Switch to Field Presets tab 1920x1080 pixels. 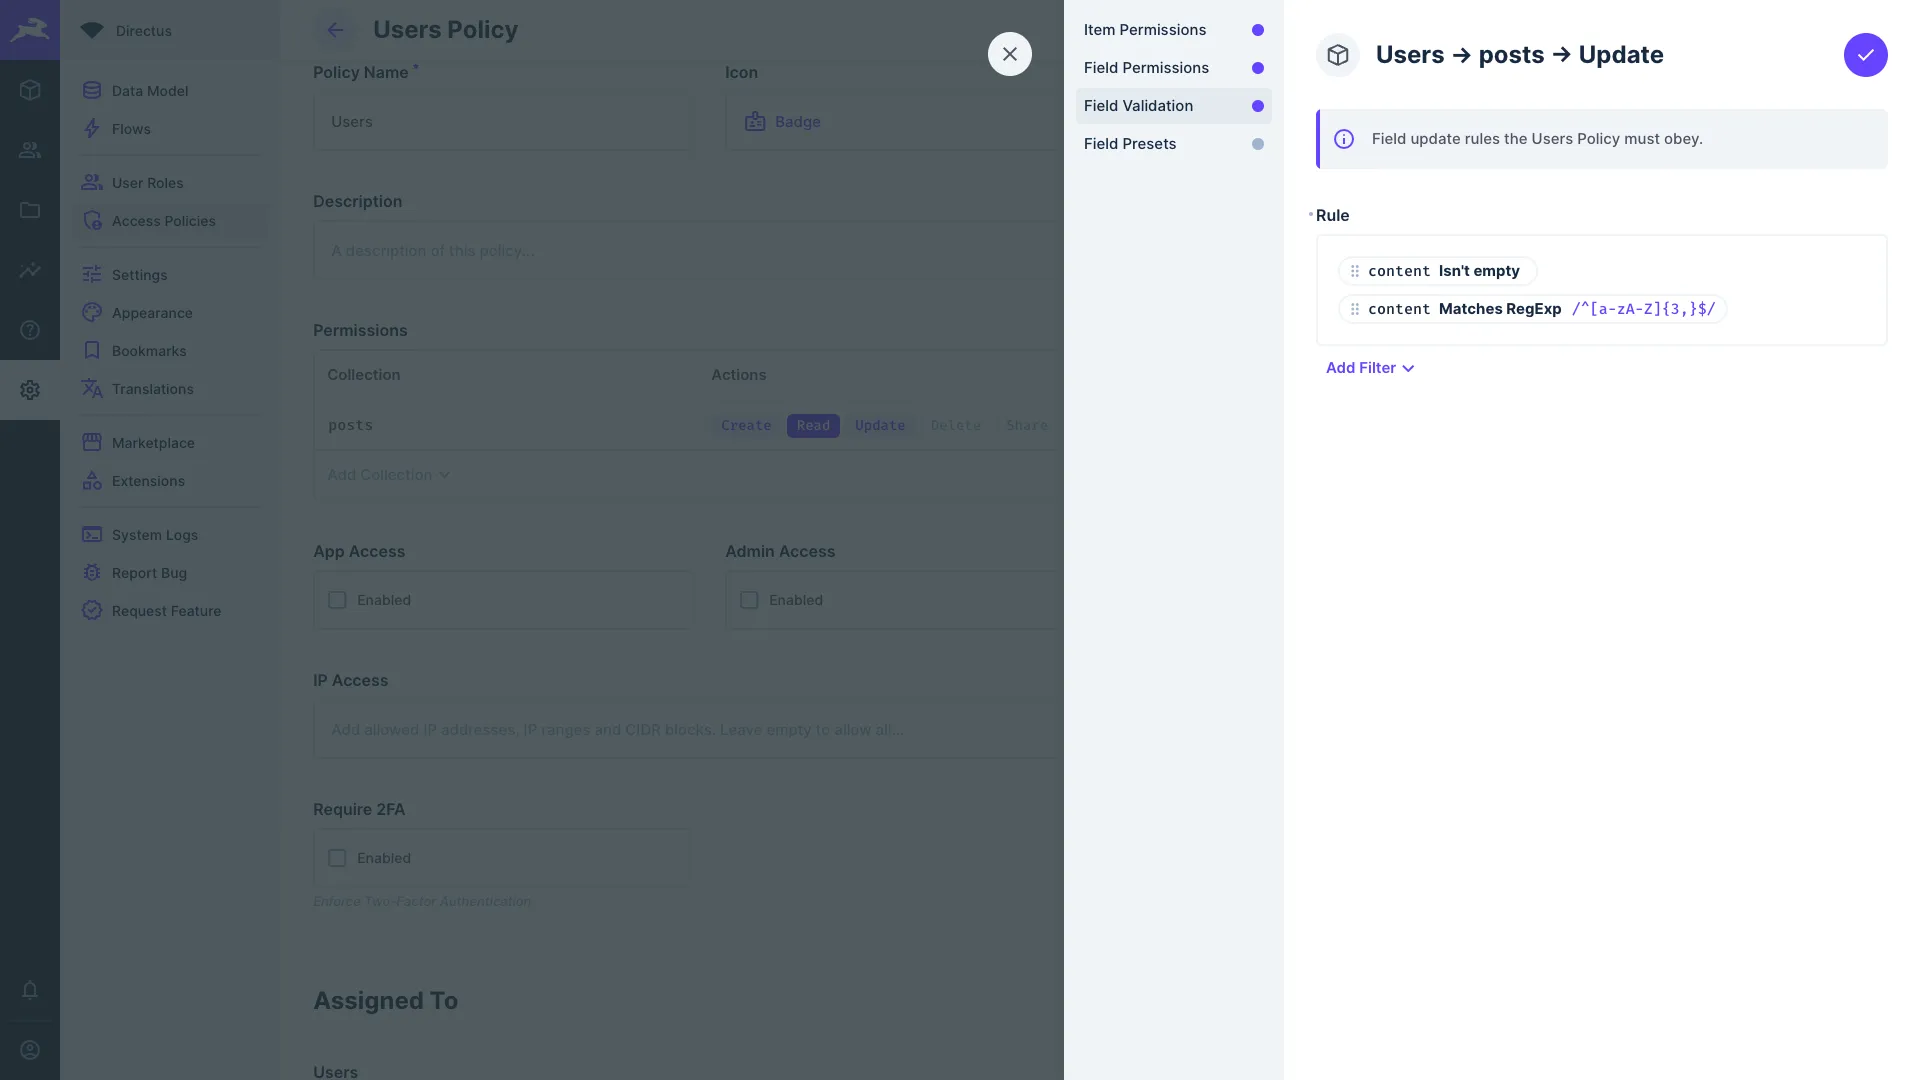pyautogui.click(x=1130, y=144)
